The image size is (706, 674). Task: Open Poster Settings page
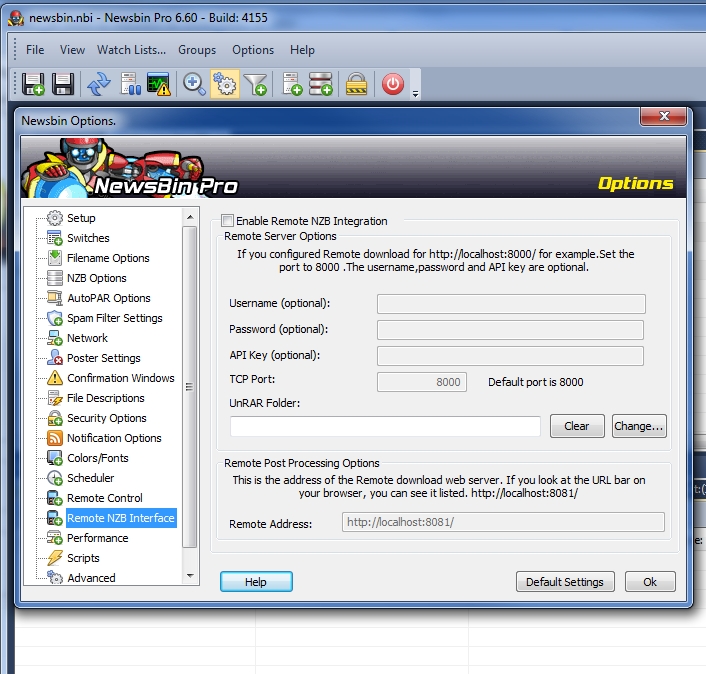click(x=104, y=358)
